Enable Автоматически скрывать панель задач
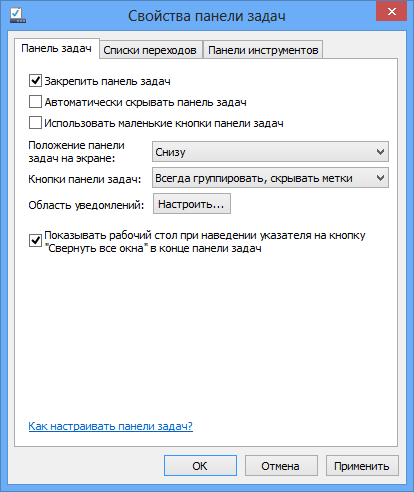The height and width of the screenshot is (492, 414). (35, 102)
